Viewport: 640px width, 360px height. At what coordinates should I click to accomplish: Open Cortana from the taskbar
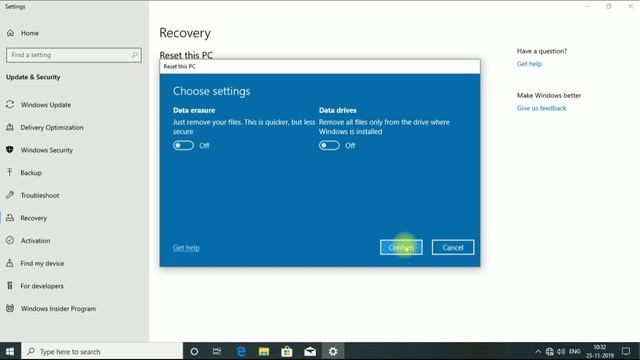coord(194,351)
